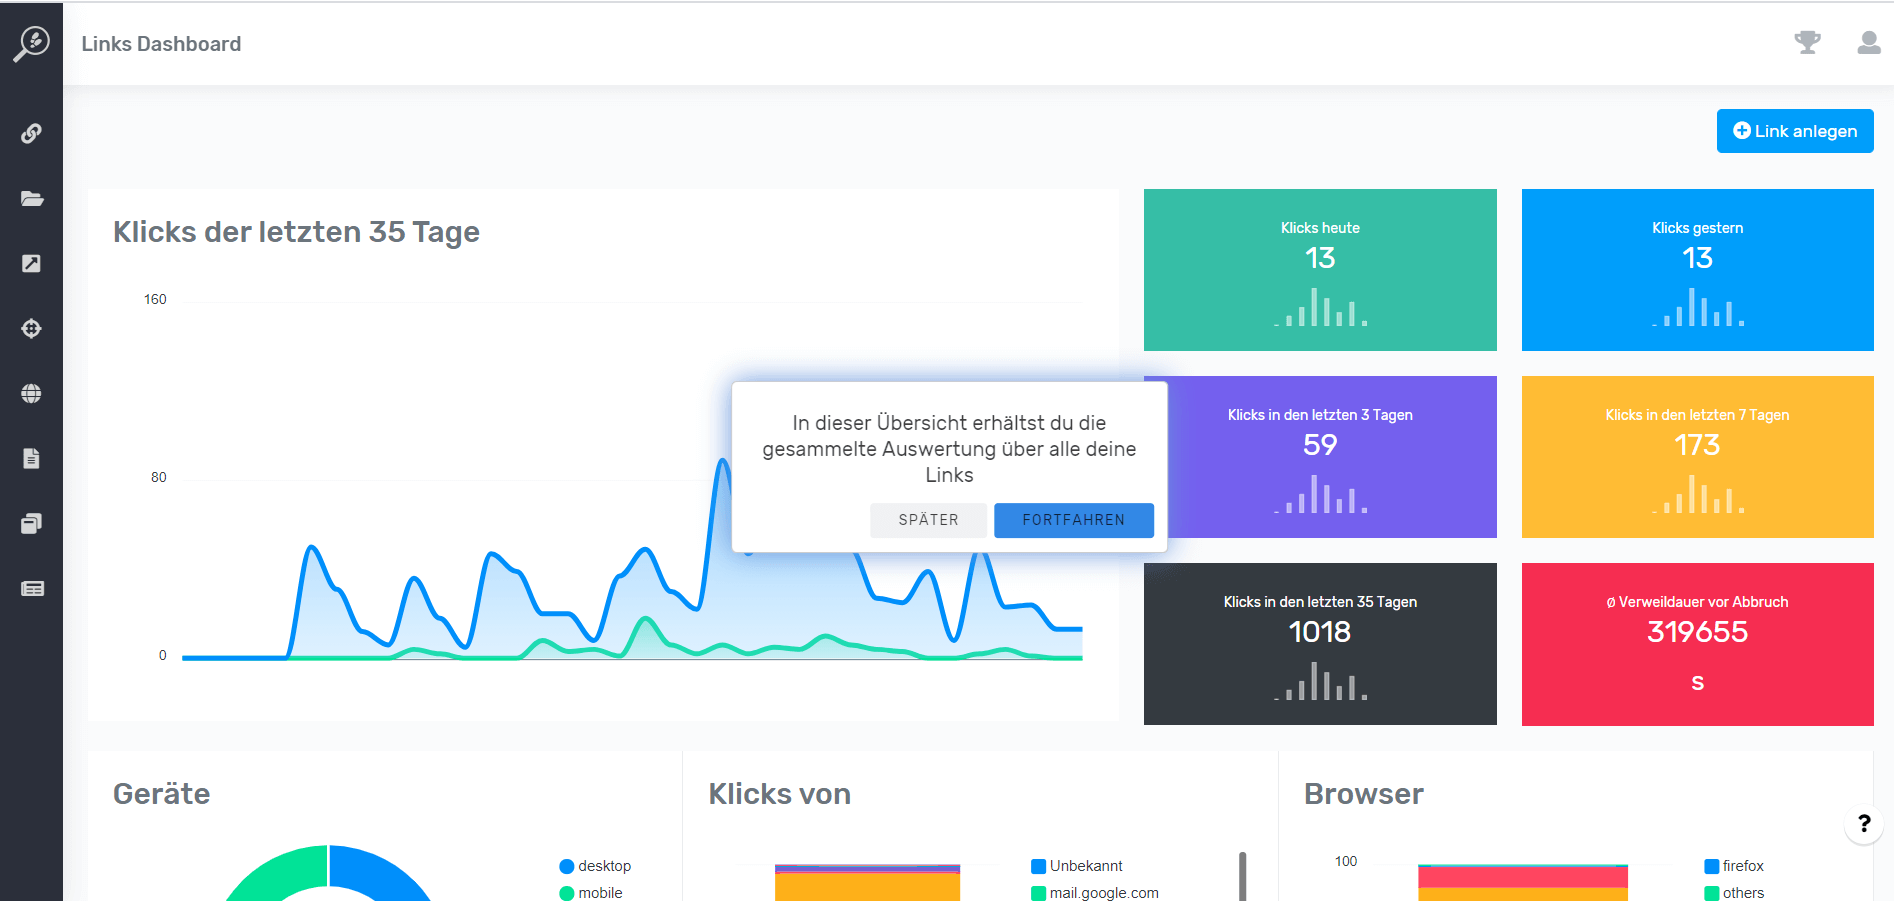This screenshot has width=1894, height=901.
Task: Click the Link anlegen button
Action: click(1795, 131)
